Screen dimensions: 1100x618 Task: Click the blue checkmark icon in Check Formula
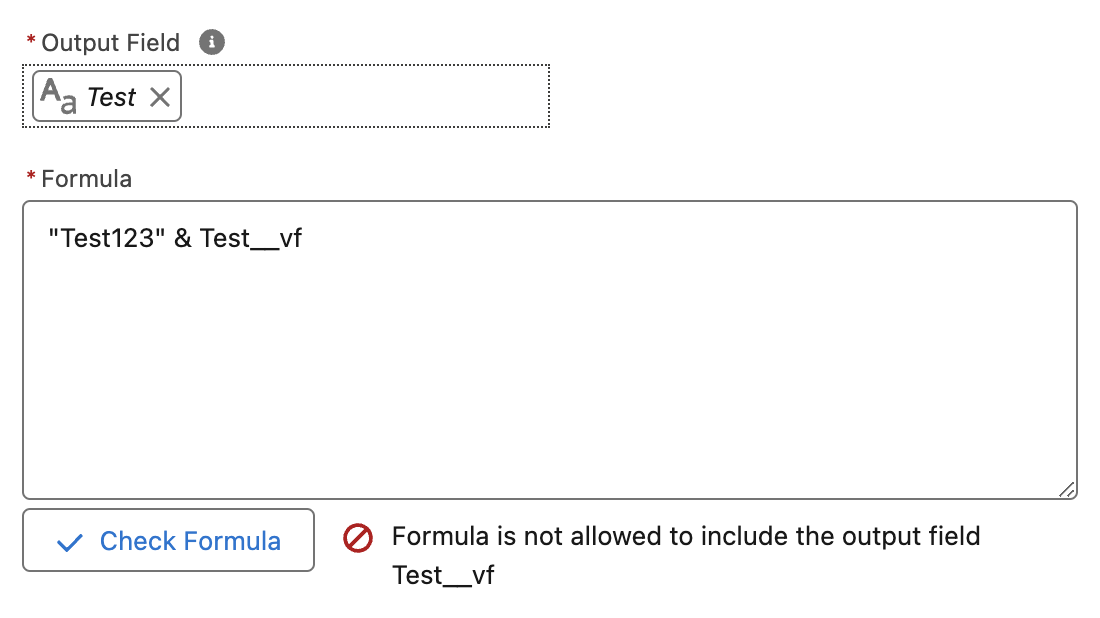pos(68,541)
